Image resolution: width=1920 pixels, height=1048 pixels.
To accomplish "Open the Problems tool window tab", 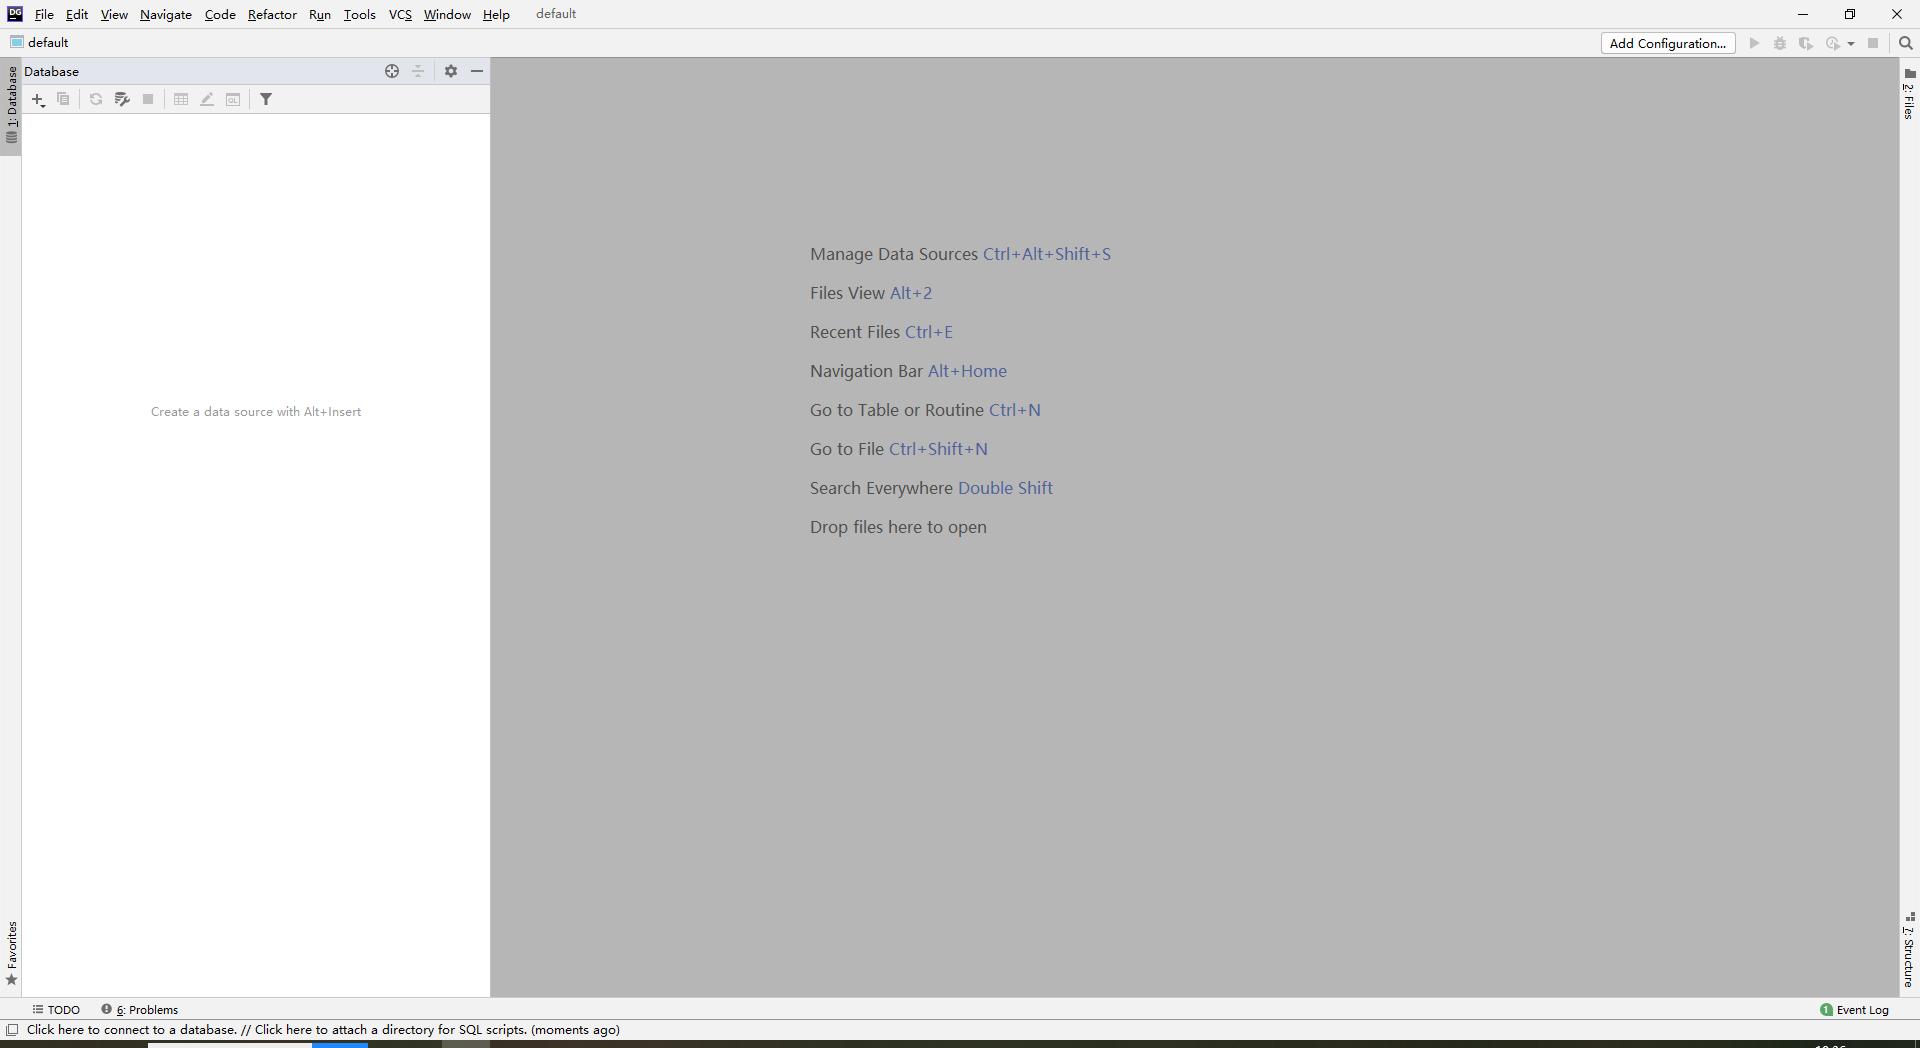I will click(x=140, y=1010).
